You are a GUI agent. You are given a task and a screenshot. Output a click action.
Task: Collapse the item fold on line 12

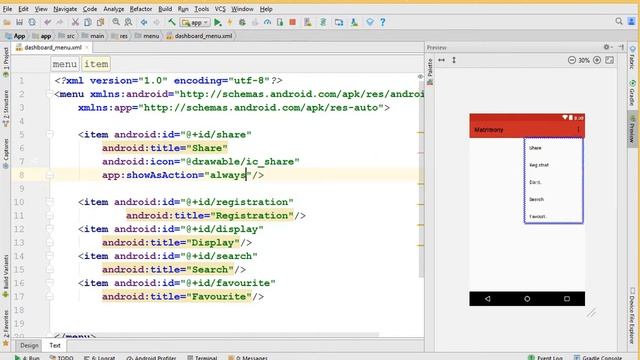pyautogui.click(x=50, y=229)
